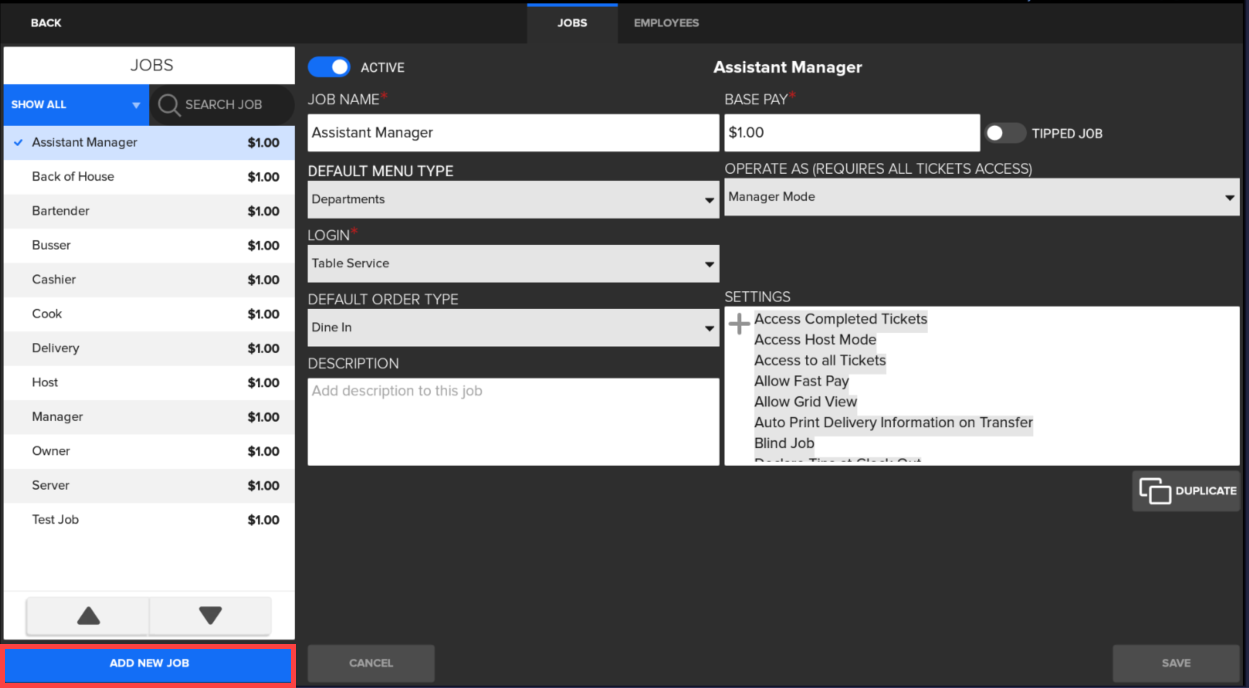Screen dimensions: 1249x688
Task: Click inside the Description text area
Action: (x=513, y=422)
